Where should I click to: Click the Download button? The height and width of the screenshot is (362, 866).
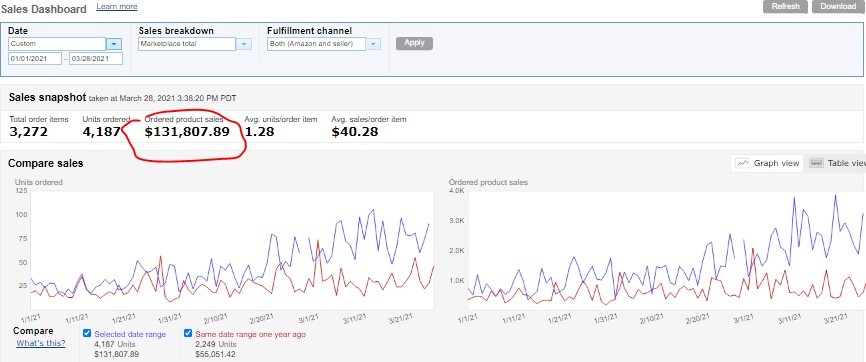[838, 7]
